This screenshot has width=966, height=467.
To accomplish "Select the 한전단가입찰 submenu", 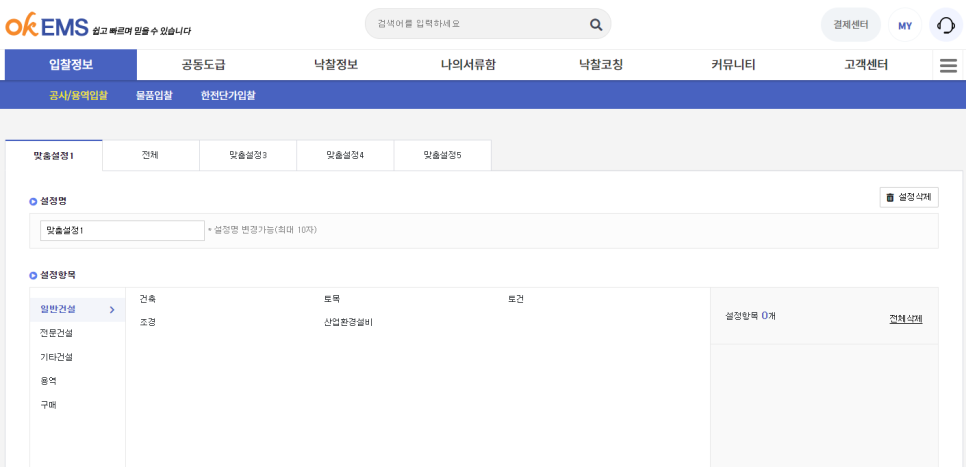I will click(228, 95).
